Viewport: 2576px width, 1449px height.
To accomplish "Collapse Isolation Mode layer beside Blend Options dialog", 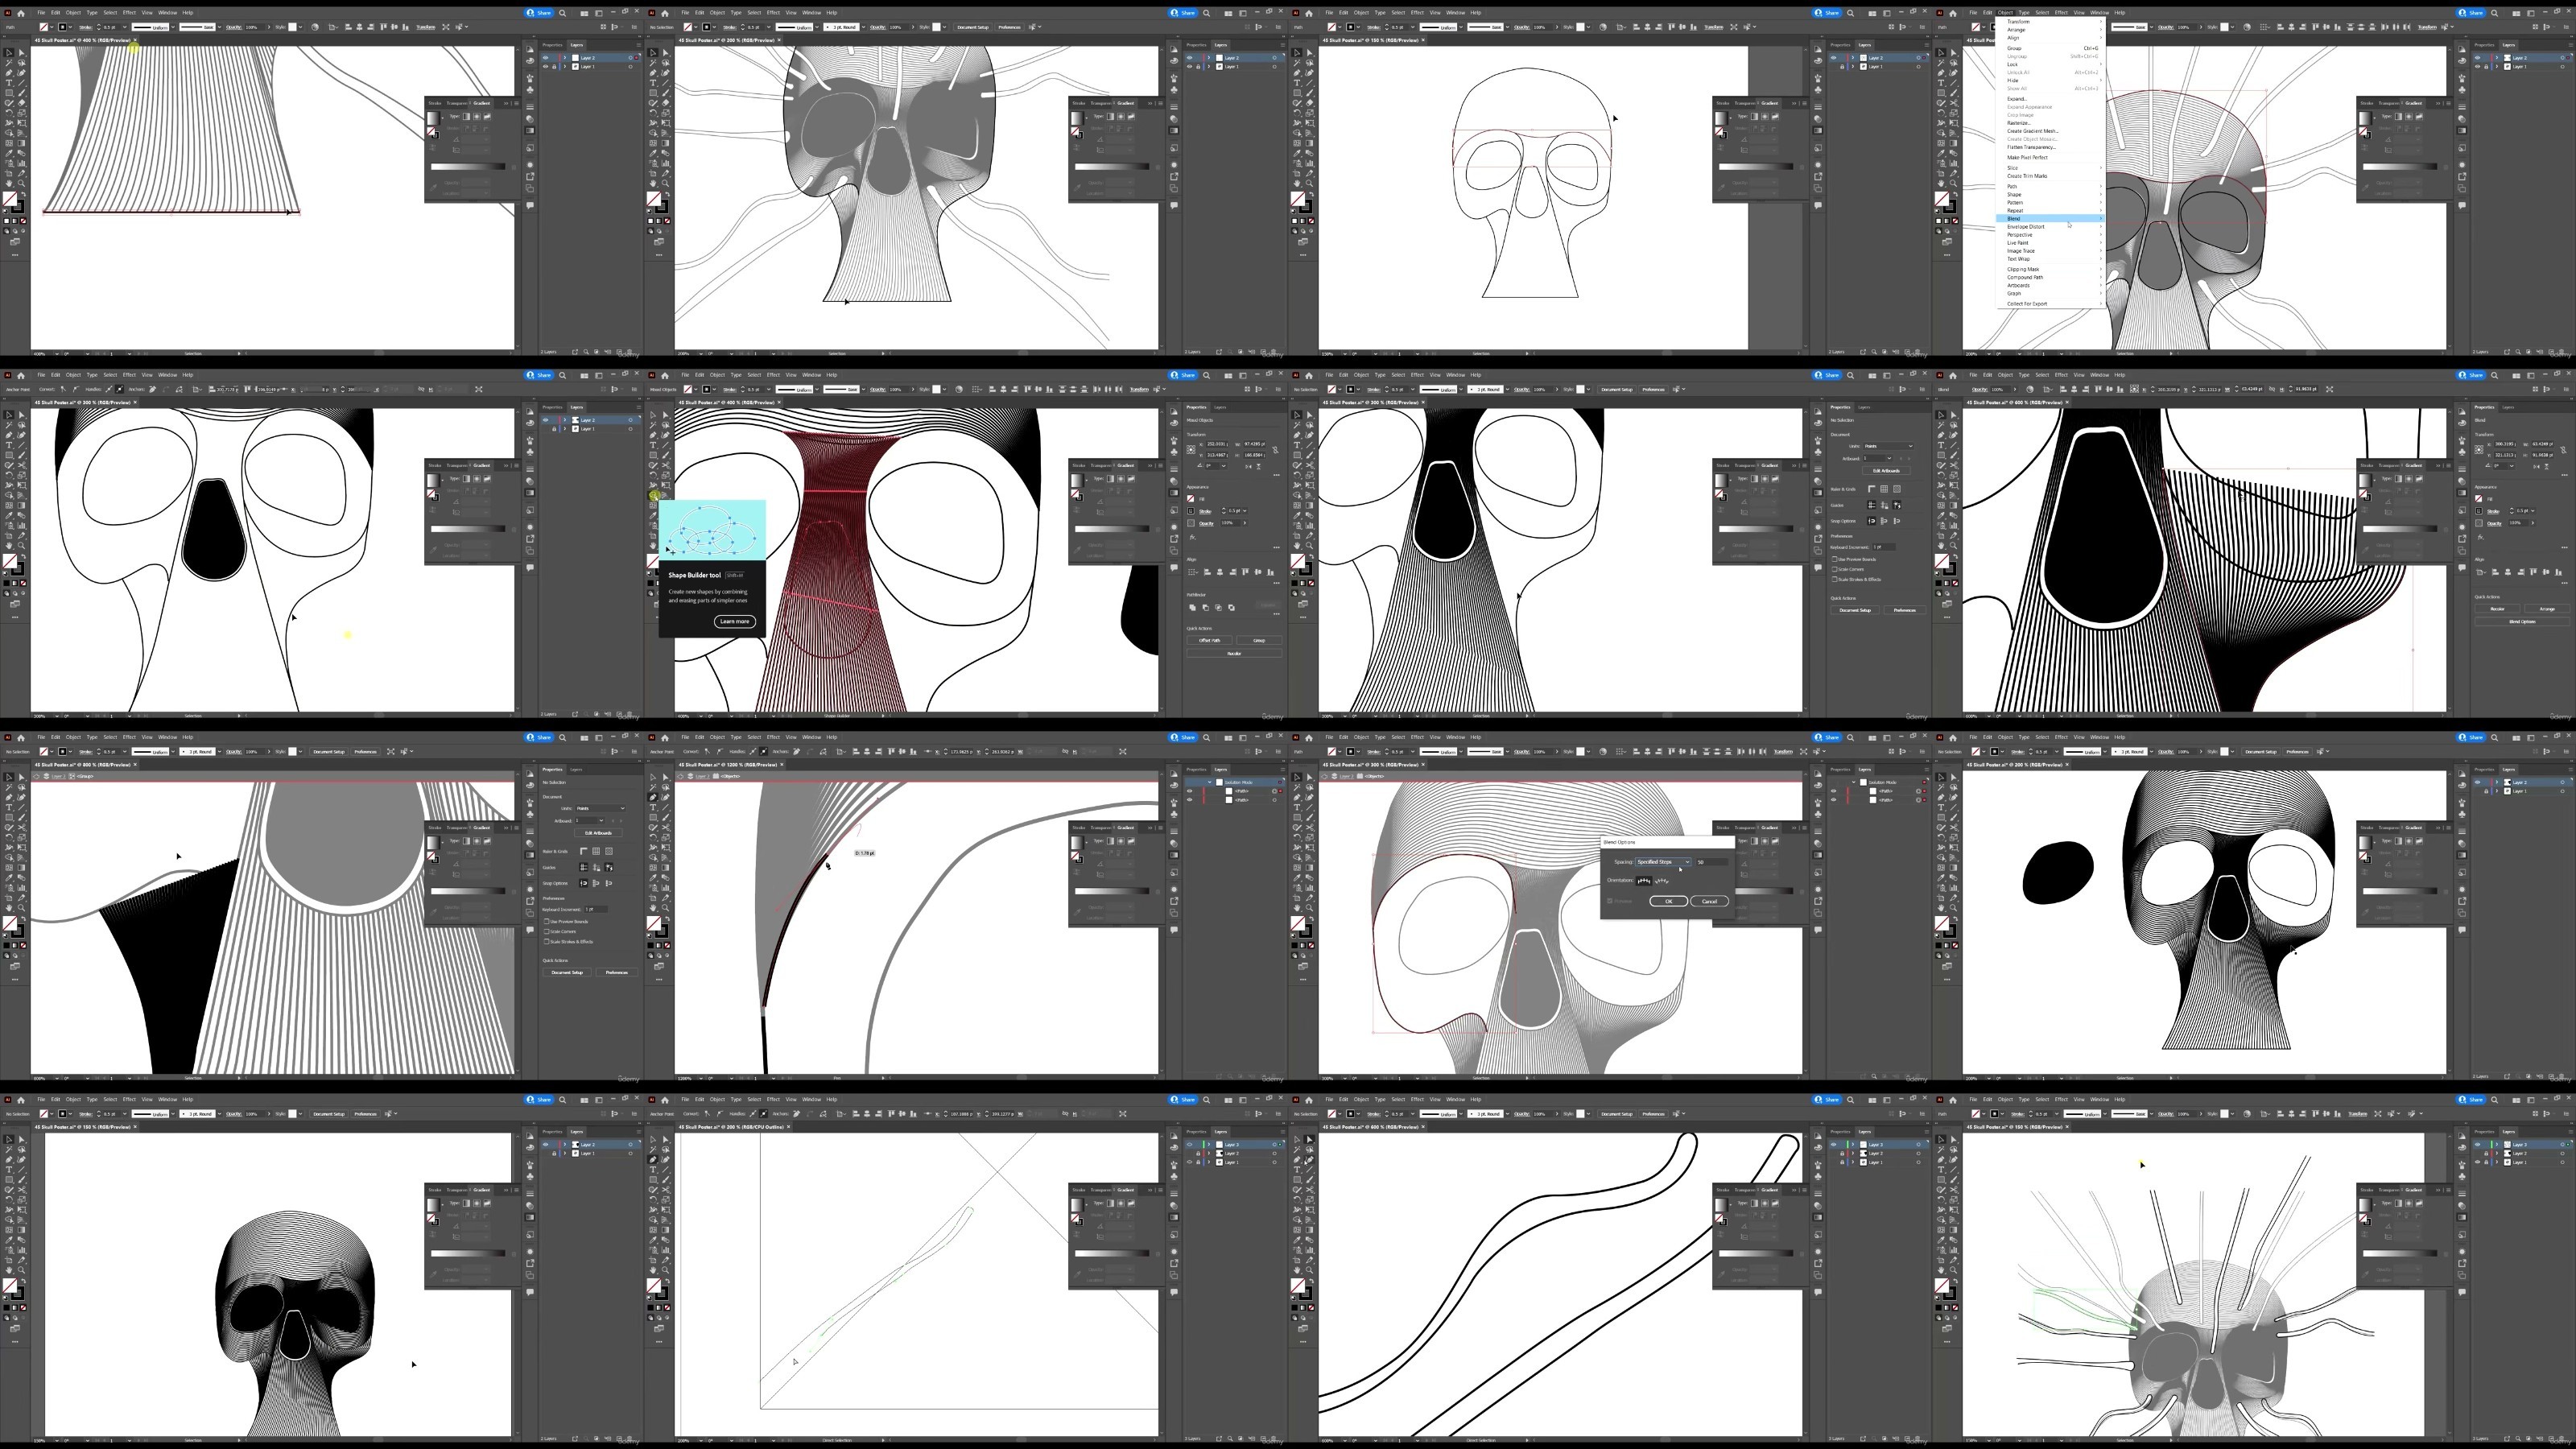I will point(1854,782).
